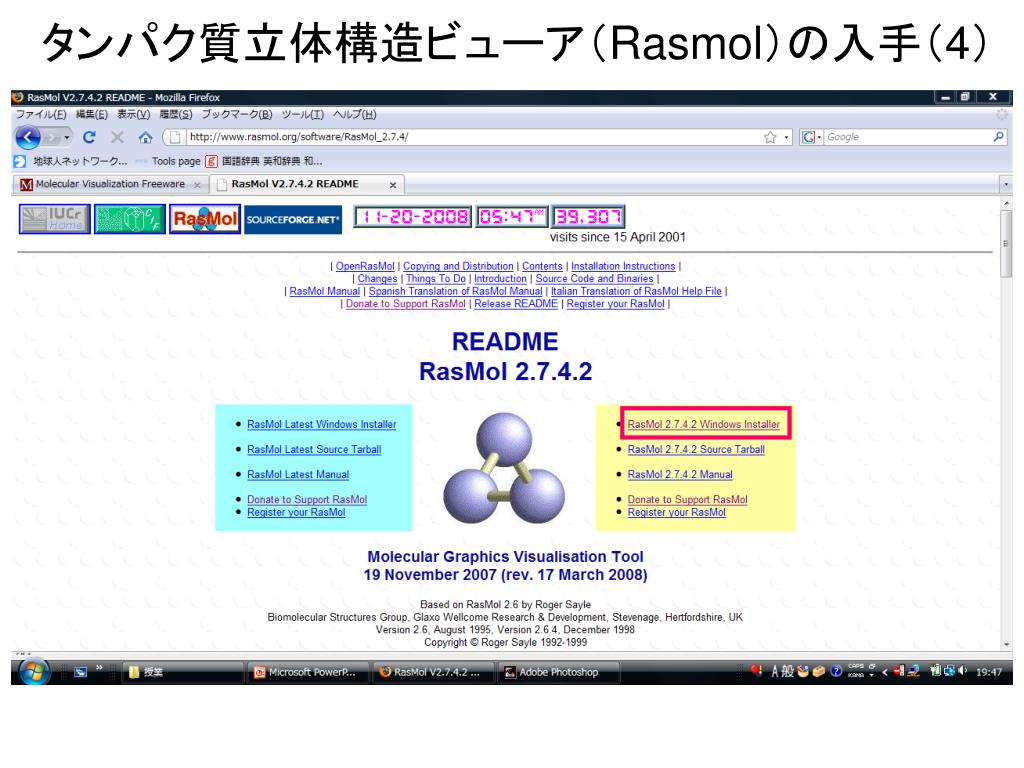1024x768 pixels.
Task: Click RasMol 2.7.4.2 Source Tarball link
Action: [x=696, y=450]
